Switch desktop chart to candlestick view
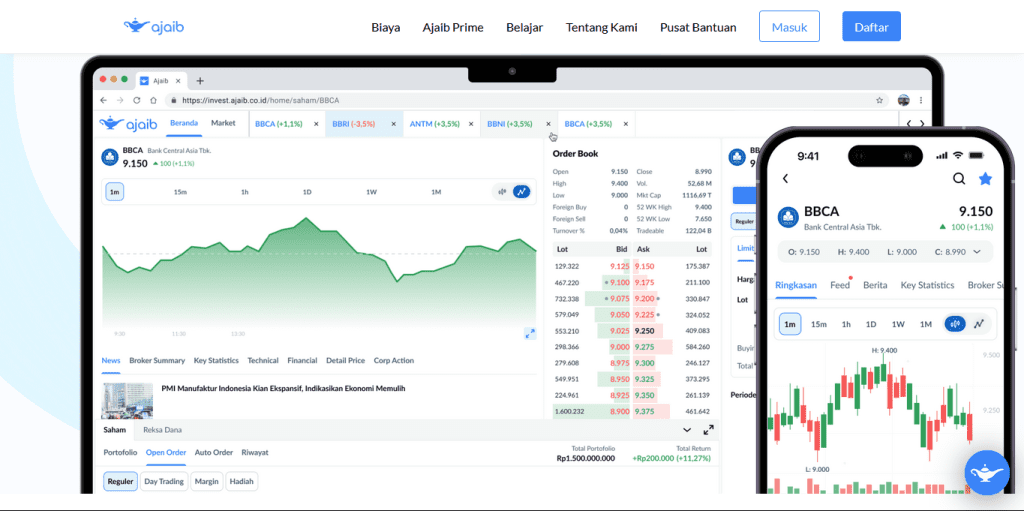This screenshot has height=511, width=1024. click(x=502, y=191)
